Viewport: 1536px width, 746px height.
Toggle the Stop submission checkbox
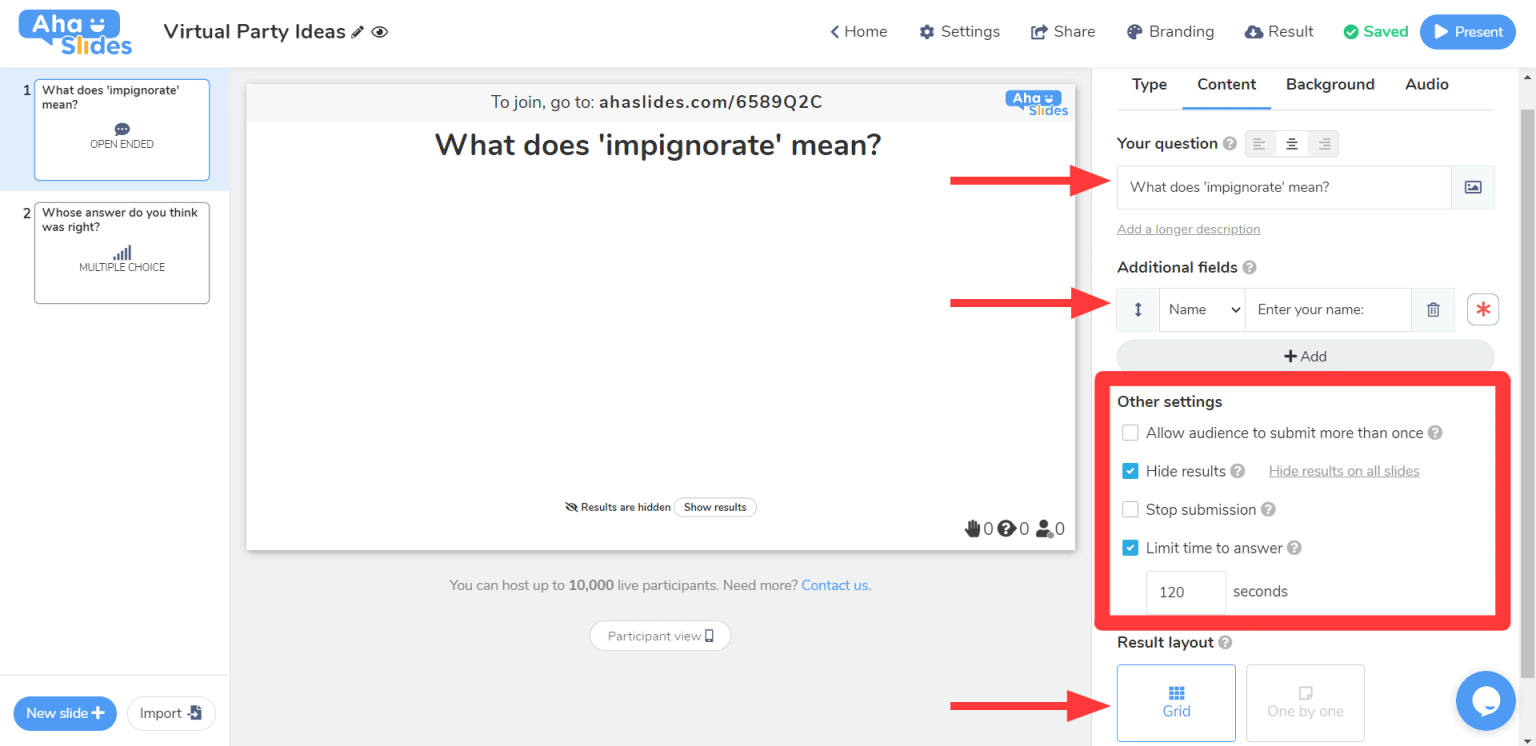pyautogui.click(x=1130, y=510)
